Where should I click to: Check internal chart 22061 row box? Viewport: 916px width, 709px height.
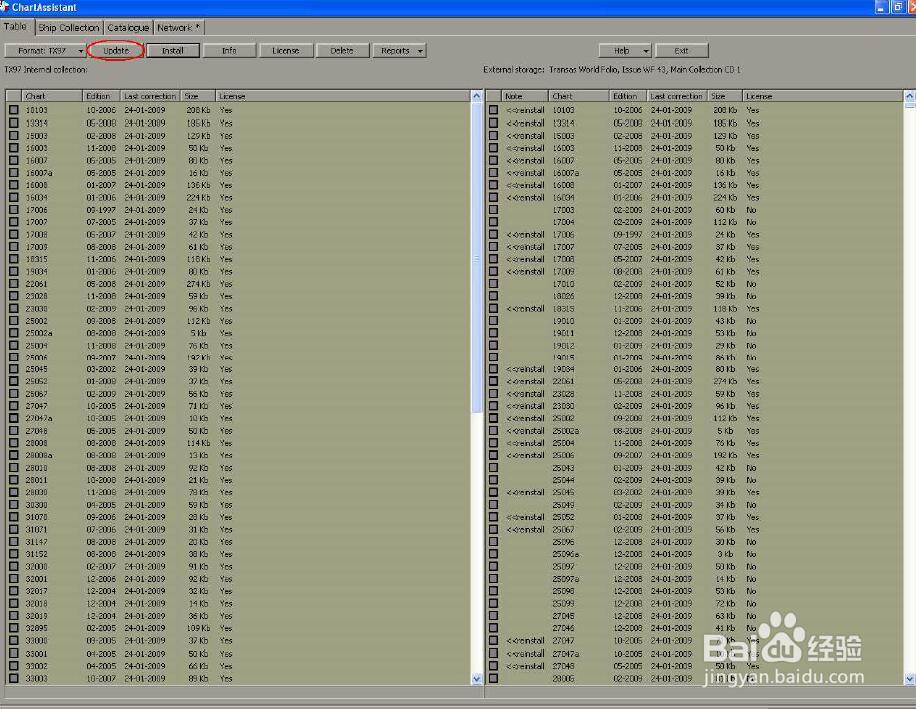(x=13, y=283)
